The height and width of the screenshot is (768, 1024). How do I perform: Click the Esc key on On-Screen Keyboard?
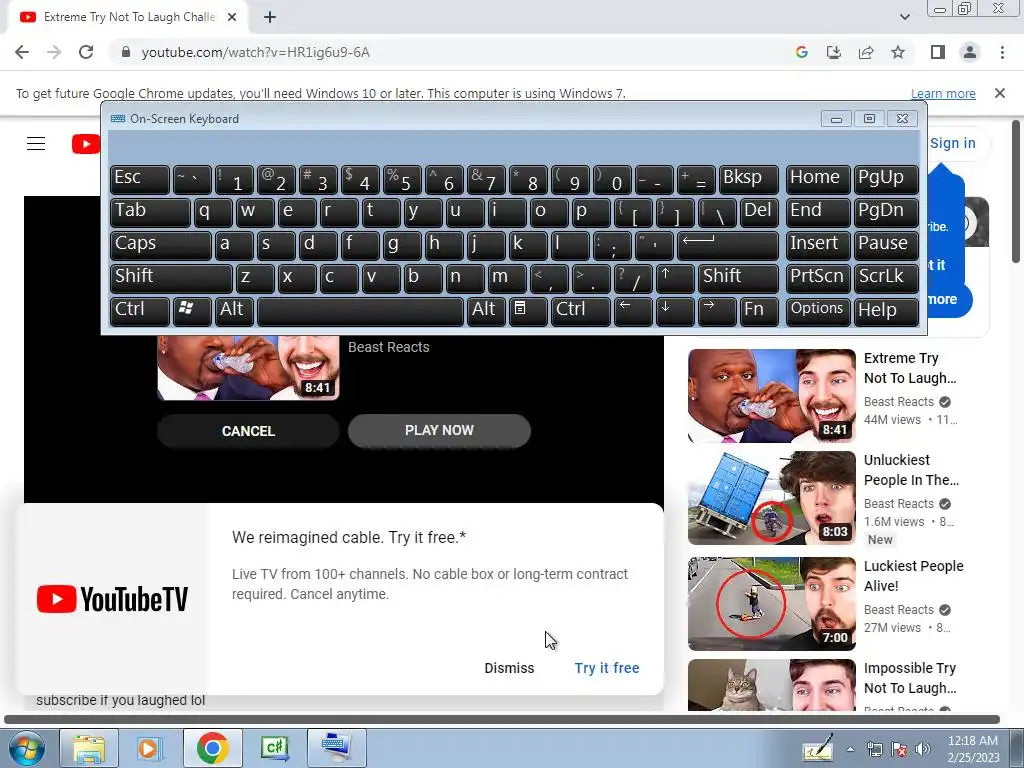(140, 179)
